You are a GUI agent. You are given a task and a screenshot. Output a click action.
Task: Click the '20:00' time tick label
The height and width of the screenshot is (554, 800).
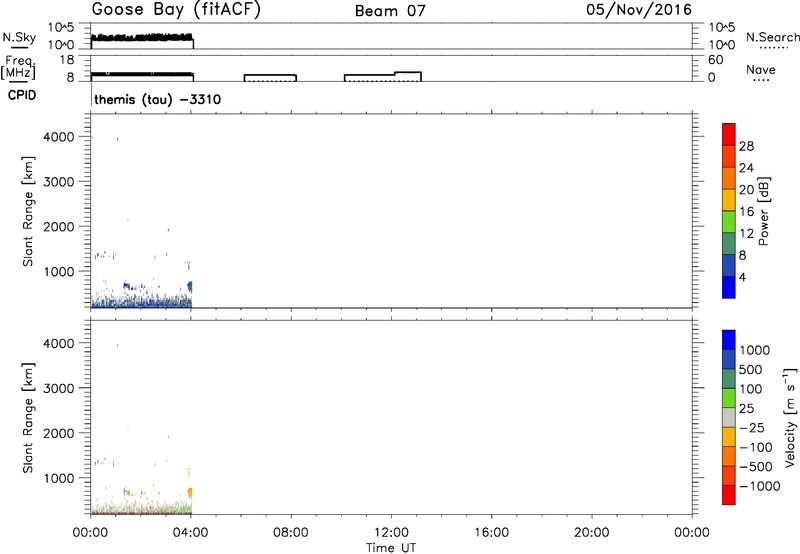point(592,533)
